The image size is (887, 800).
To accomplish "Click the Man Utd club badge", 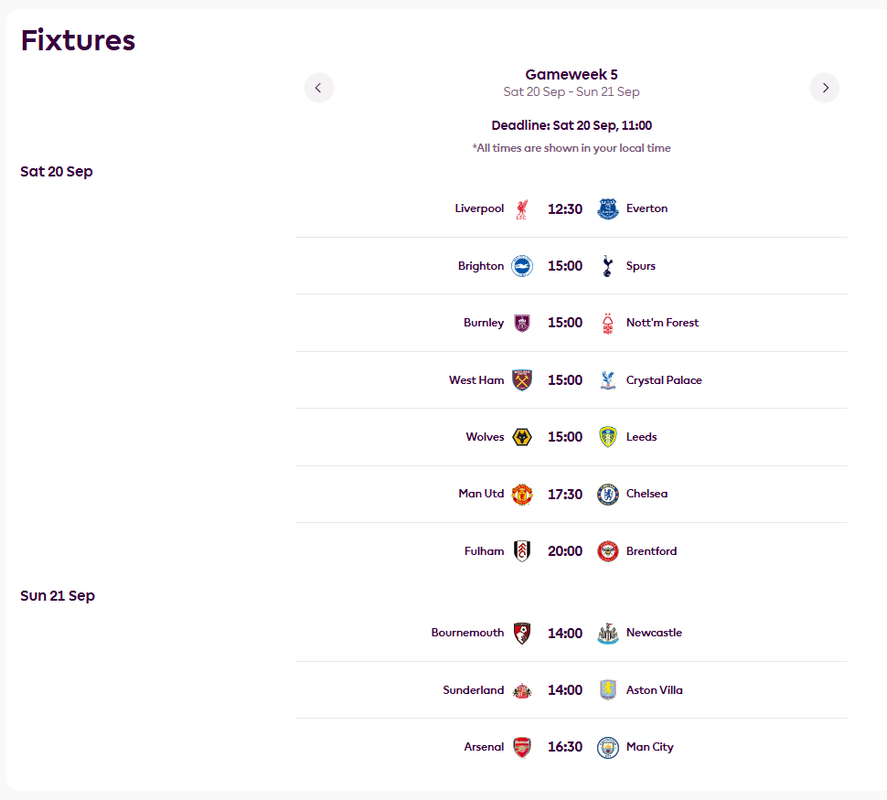I will pos(522,494).
